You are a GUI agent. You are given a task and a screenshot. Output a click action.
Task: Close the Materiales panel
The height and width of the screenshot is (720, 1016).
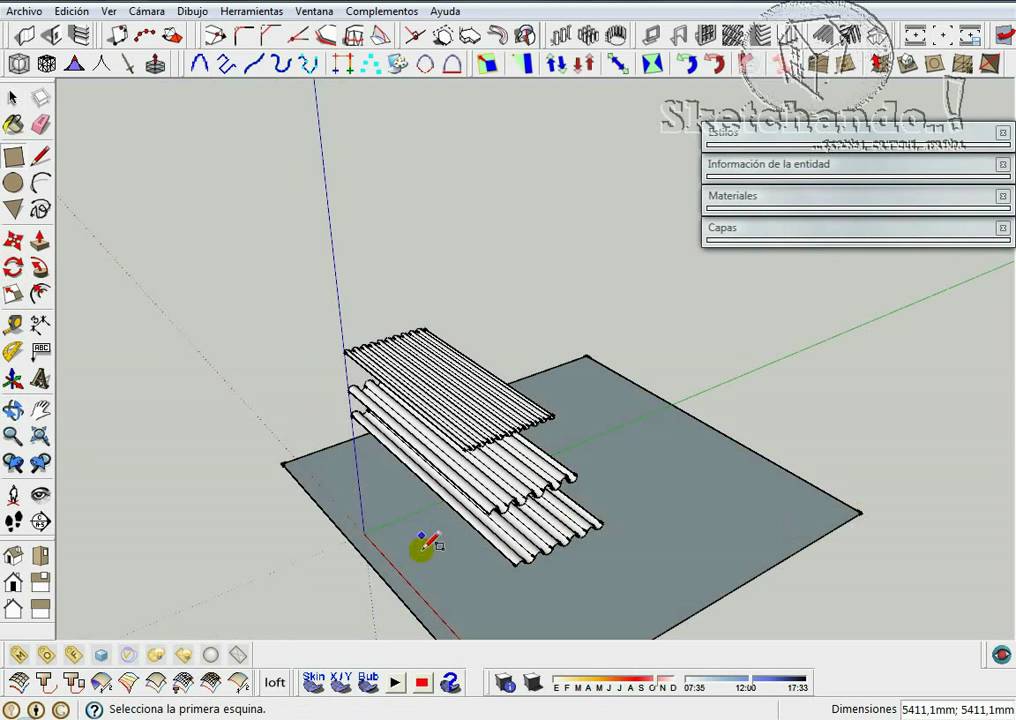click(x=1002, y=196)
